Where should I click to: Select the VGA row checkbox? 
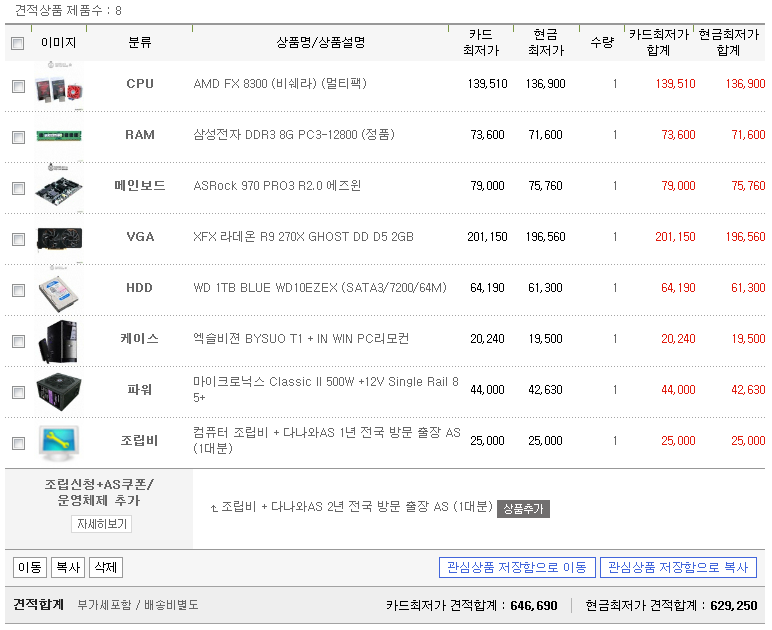click(18, 239)
